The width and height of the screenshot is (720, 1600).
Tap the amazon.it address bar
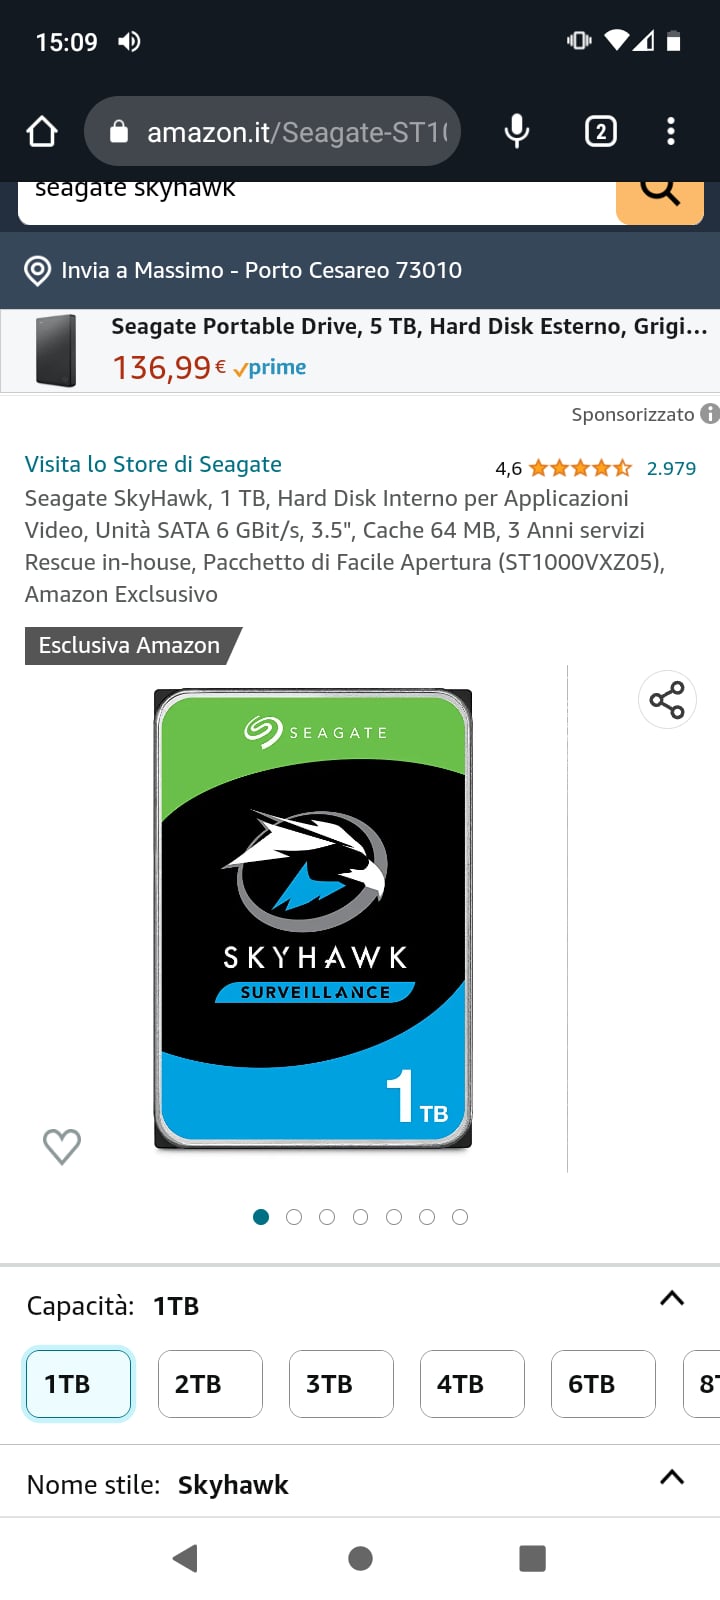tap(272, 131)
